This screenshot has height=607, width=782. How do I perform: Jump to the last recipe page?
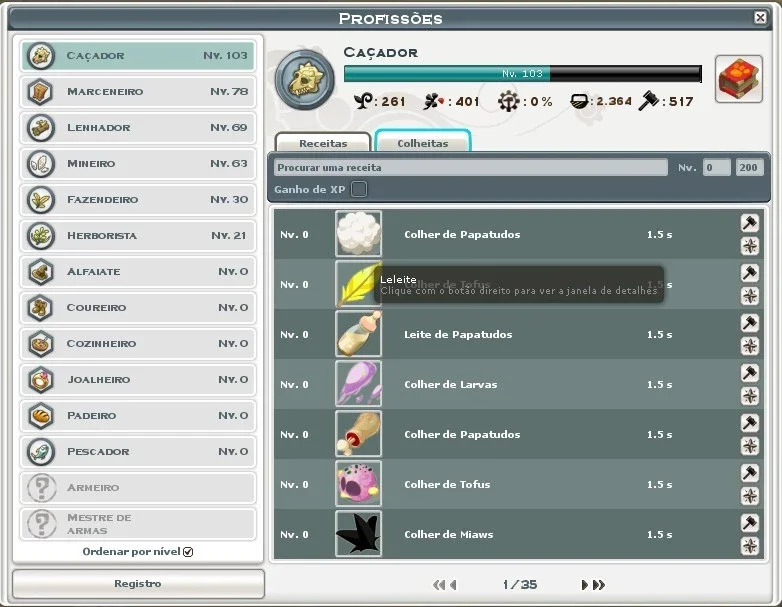pyautogui.click(x=599, y=585)
